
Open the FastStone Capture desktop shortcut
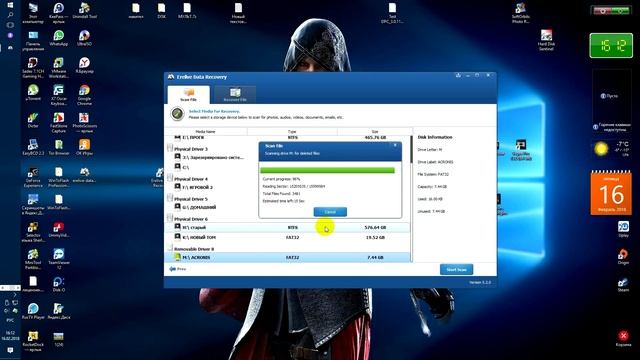click(59, 122)
